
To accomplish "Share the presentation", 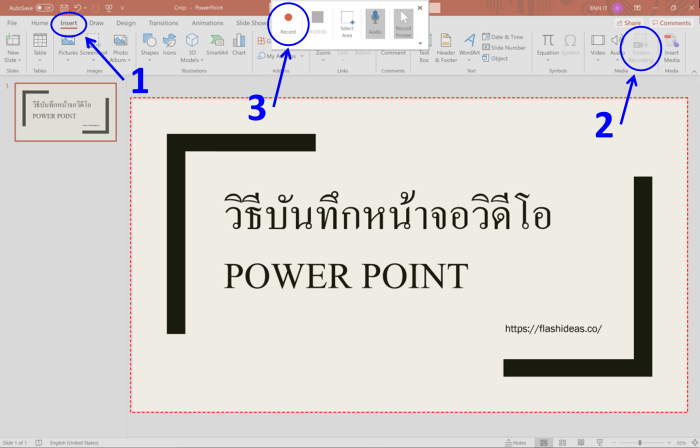I will click(x=629, y=23).
